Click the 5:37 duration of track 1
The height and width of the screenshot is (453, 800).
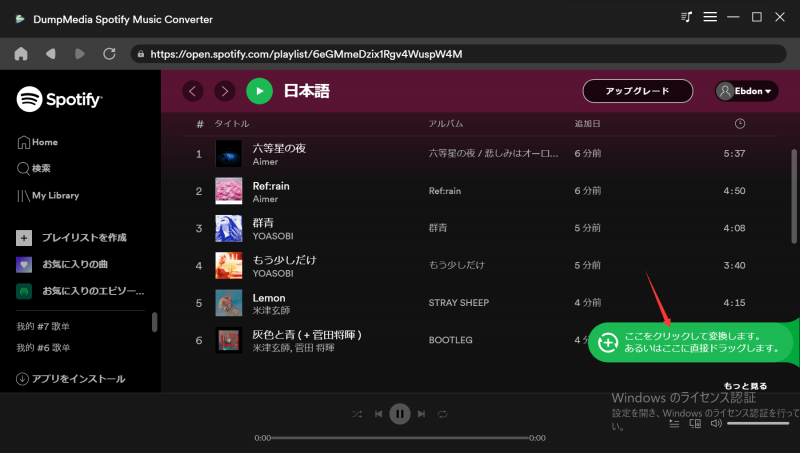coord(734,154)
